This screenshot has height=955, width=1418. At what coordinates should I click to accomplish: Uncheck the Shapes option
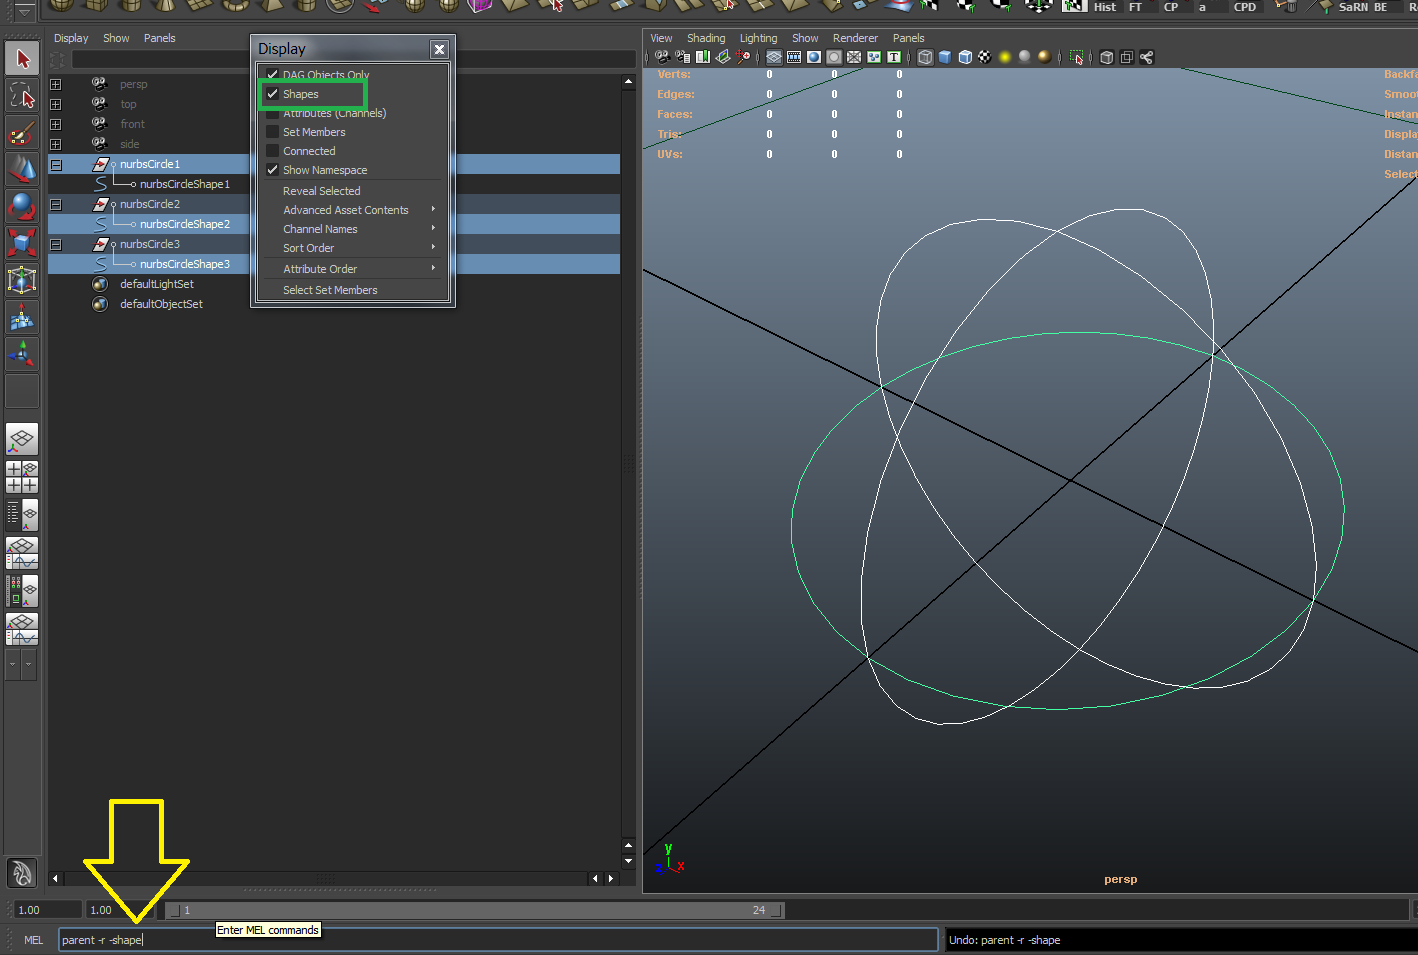pos(272,94)
